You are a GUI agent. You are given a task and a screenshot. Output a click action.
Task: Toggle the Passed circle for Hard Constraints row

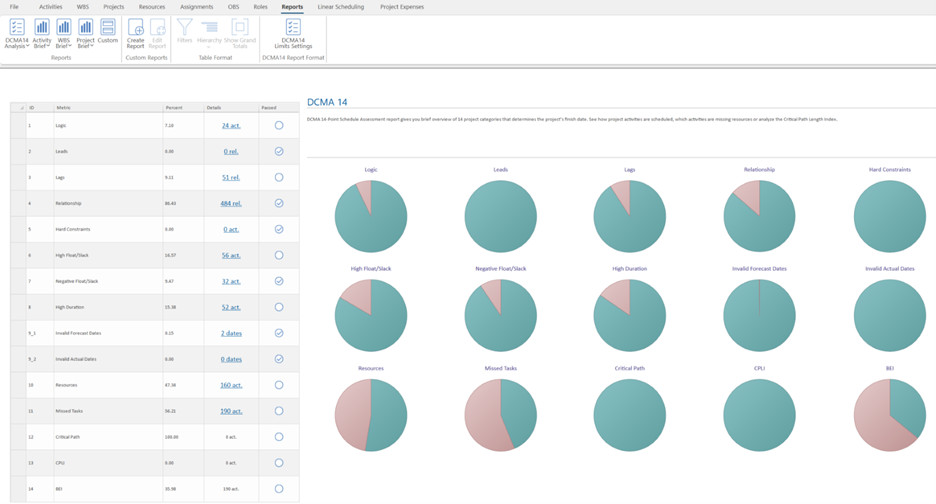[279, 229]
